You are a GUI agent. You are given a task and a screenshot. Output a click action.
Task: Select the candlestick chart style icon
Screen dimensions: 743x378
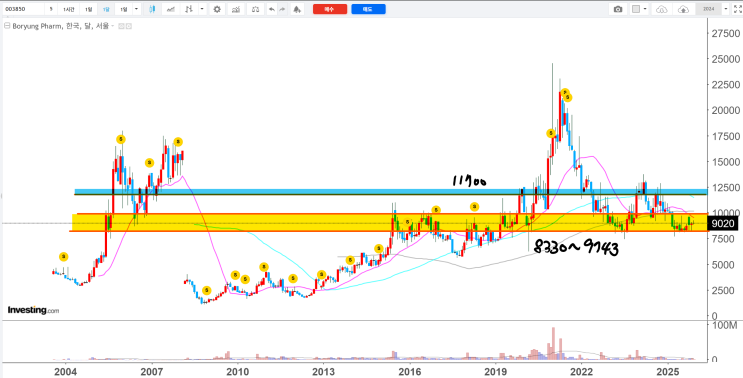[152, 9]
